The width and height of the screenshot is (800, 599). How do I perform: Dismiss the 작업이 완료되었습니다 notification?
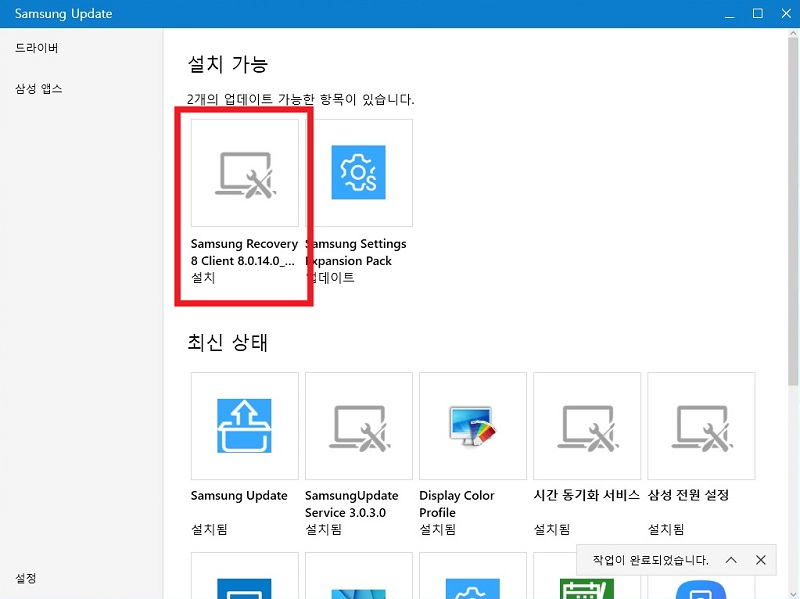click(761, 560)
